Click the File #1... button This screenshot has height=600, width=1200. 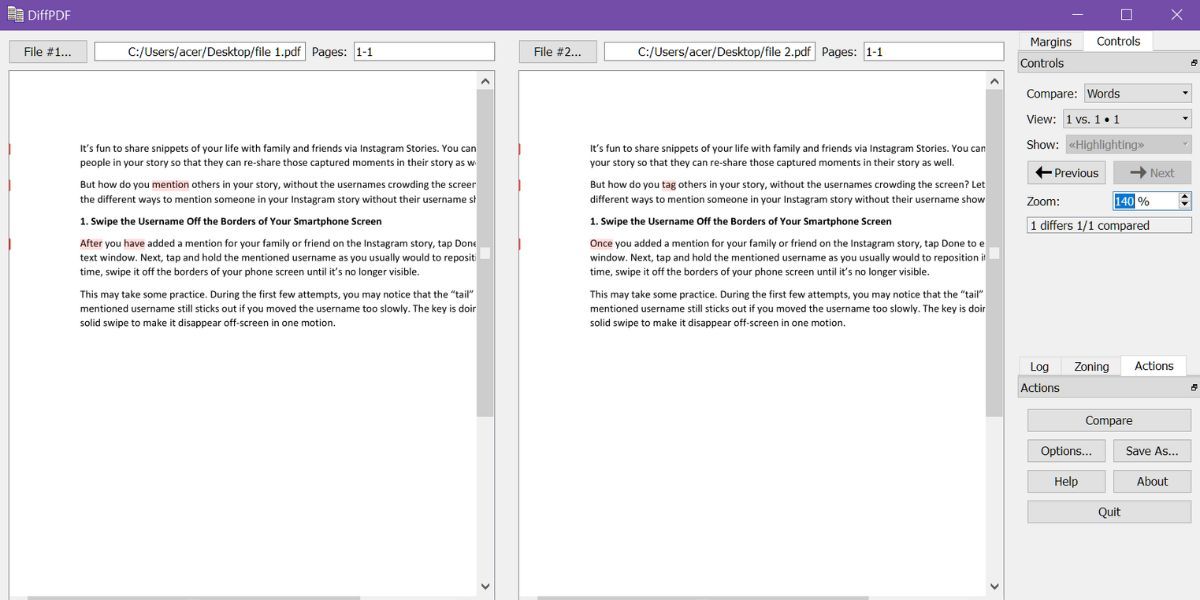48,52
